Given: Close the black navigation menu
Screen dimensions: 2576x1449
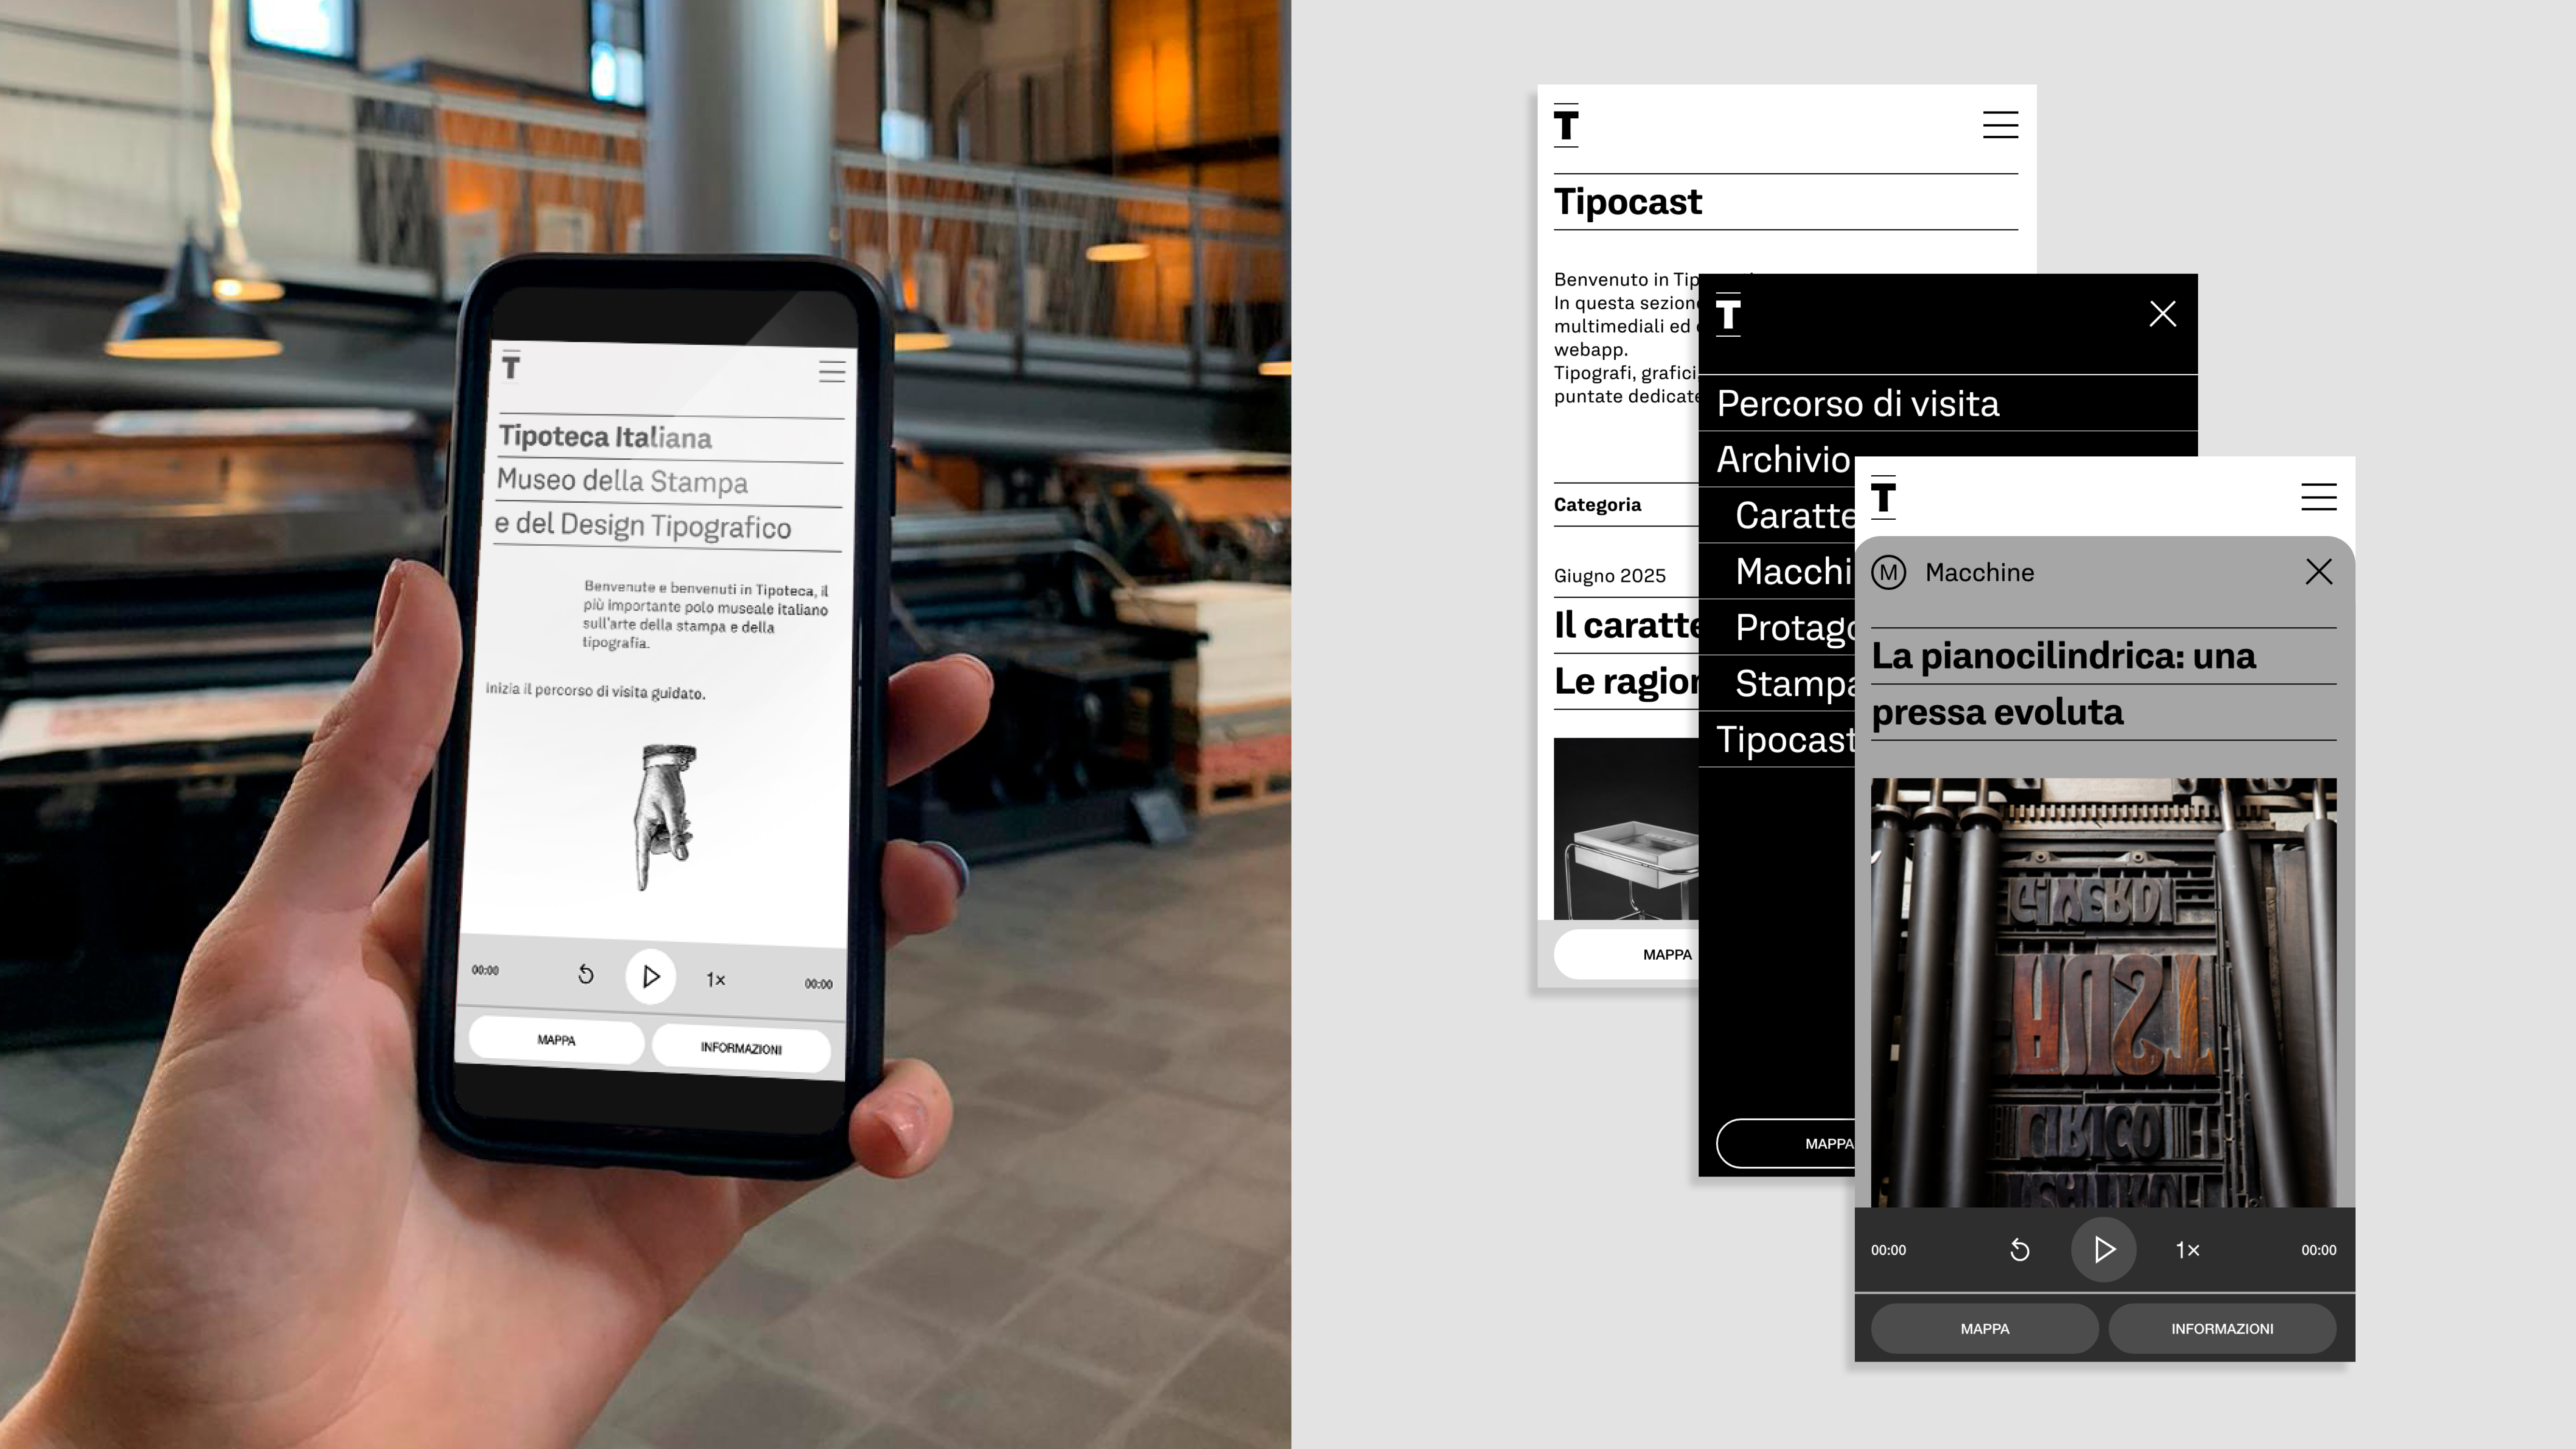Looking at the screenshot, I should tap(2162, 314).
